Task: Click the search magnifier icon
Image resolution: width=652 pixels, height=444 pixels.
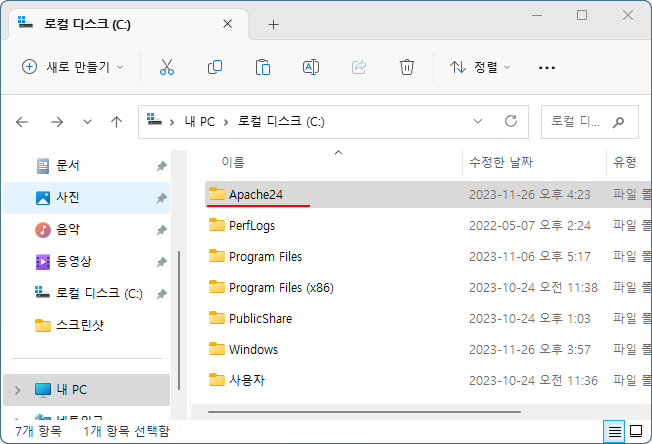Action: point(618,122)
